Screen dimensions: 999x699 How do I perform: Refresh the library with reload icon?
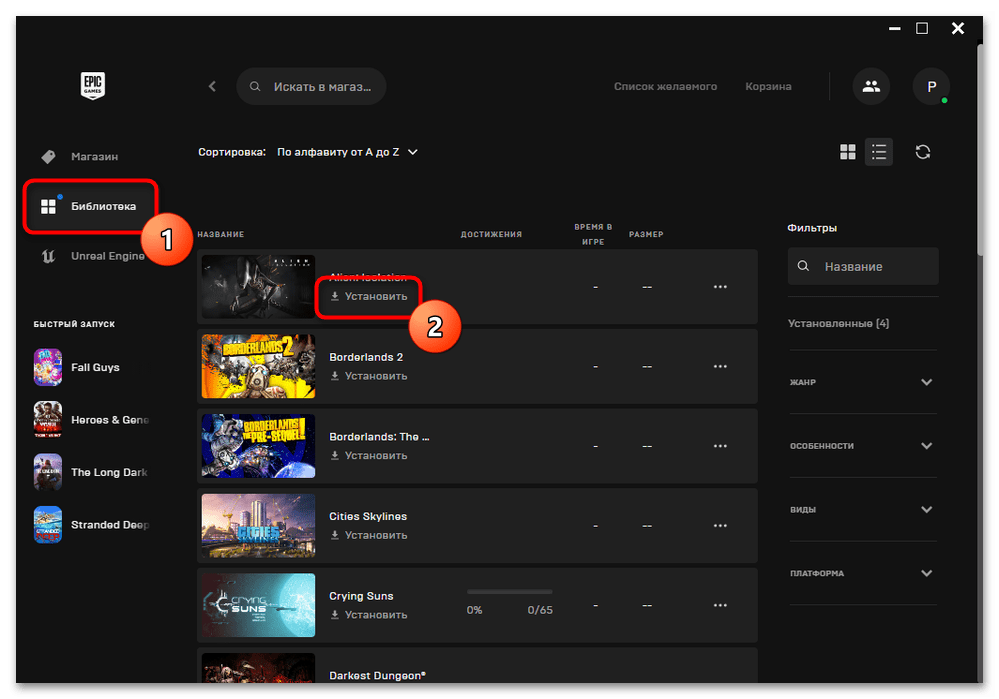pyautogui.click(x=923, y=152)
